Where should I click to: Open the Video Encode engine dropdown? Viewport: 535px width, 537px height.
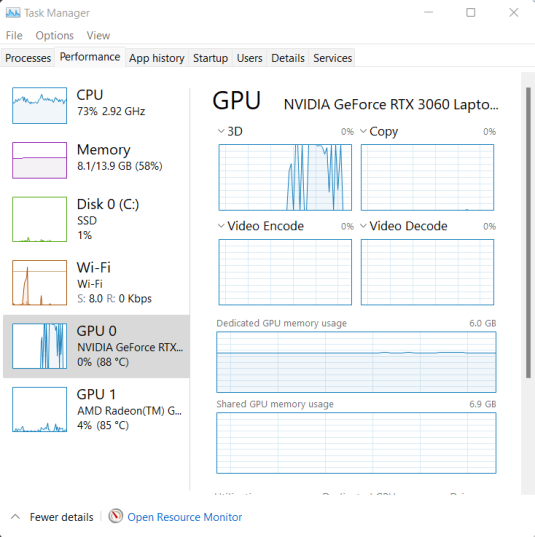(x=221, y=226)
